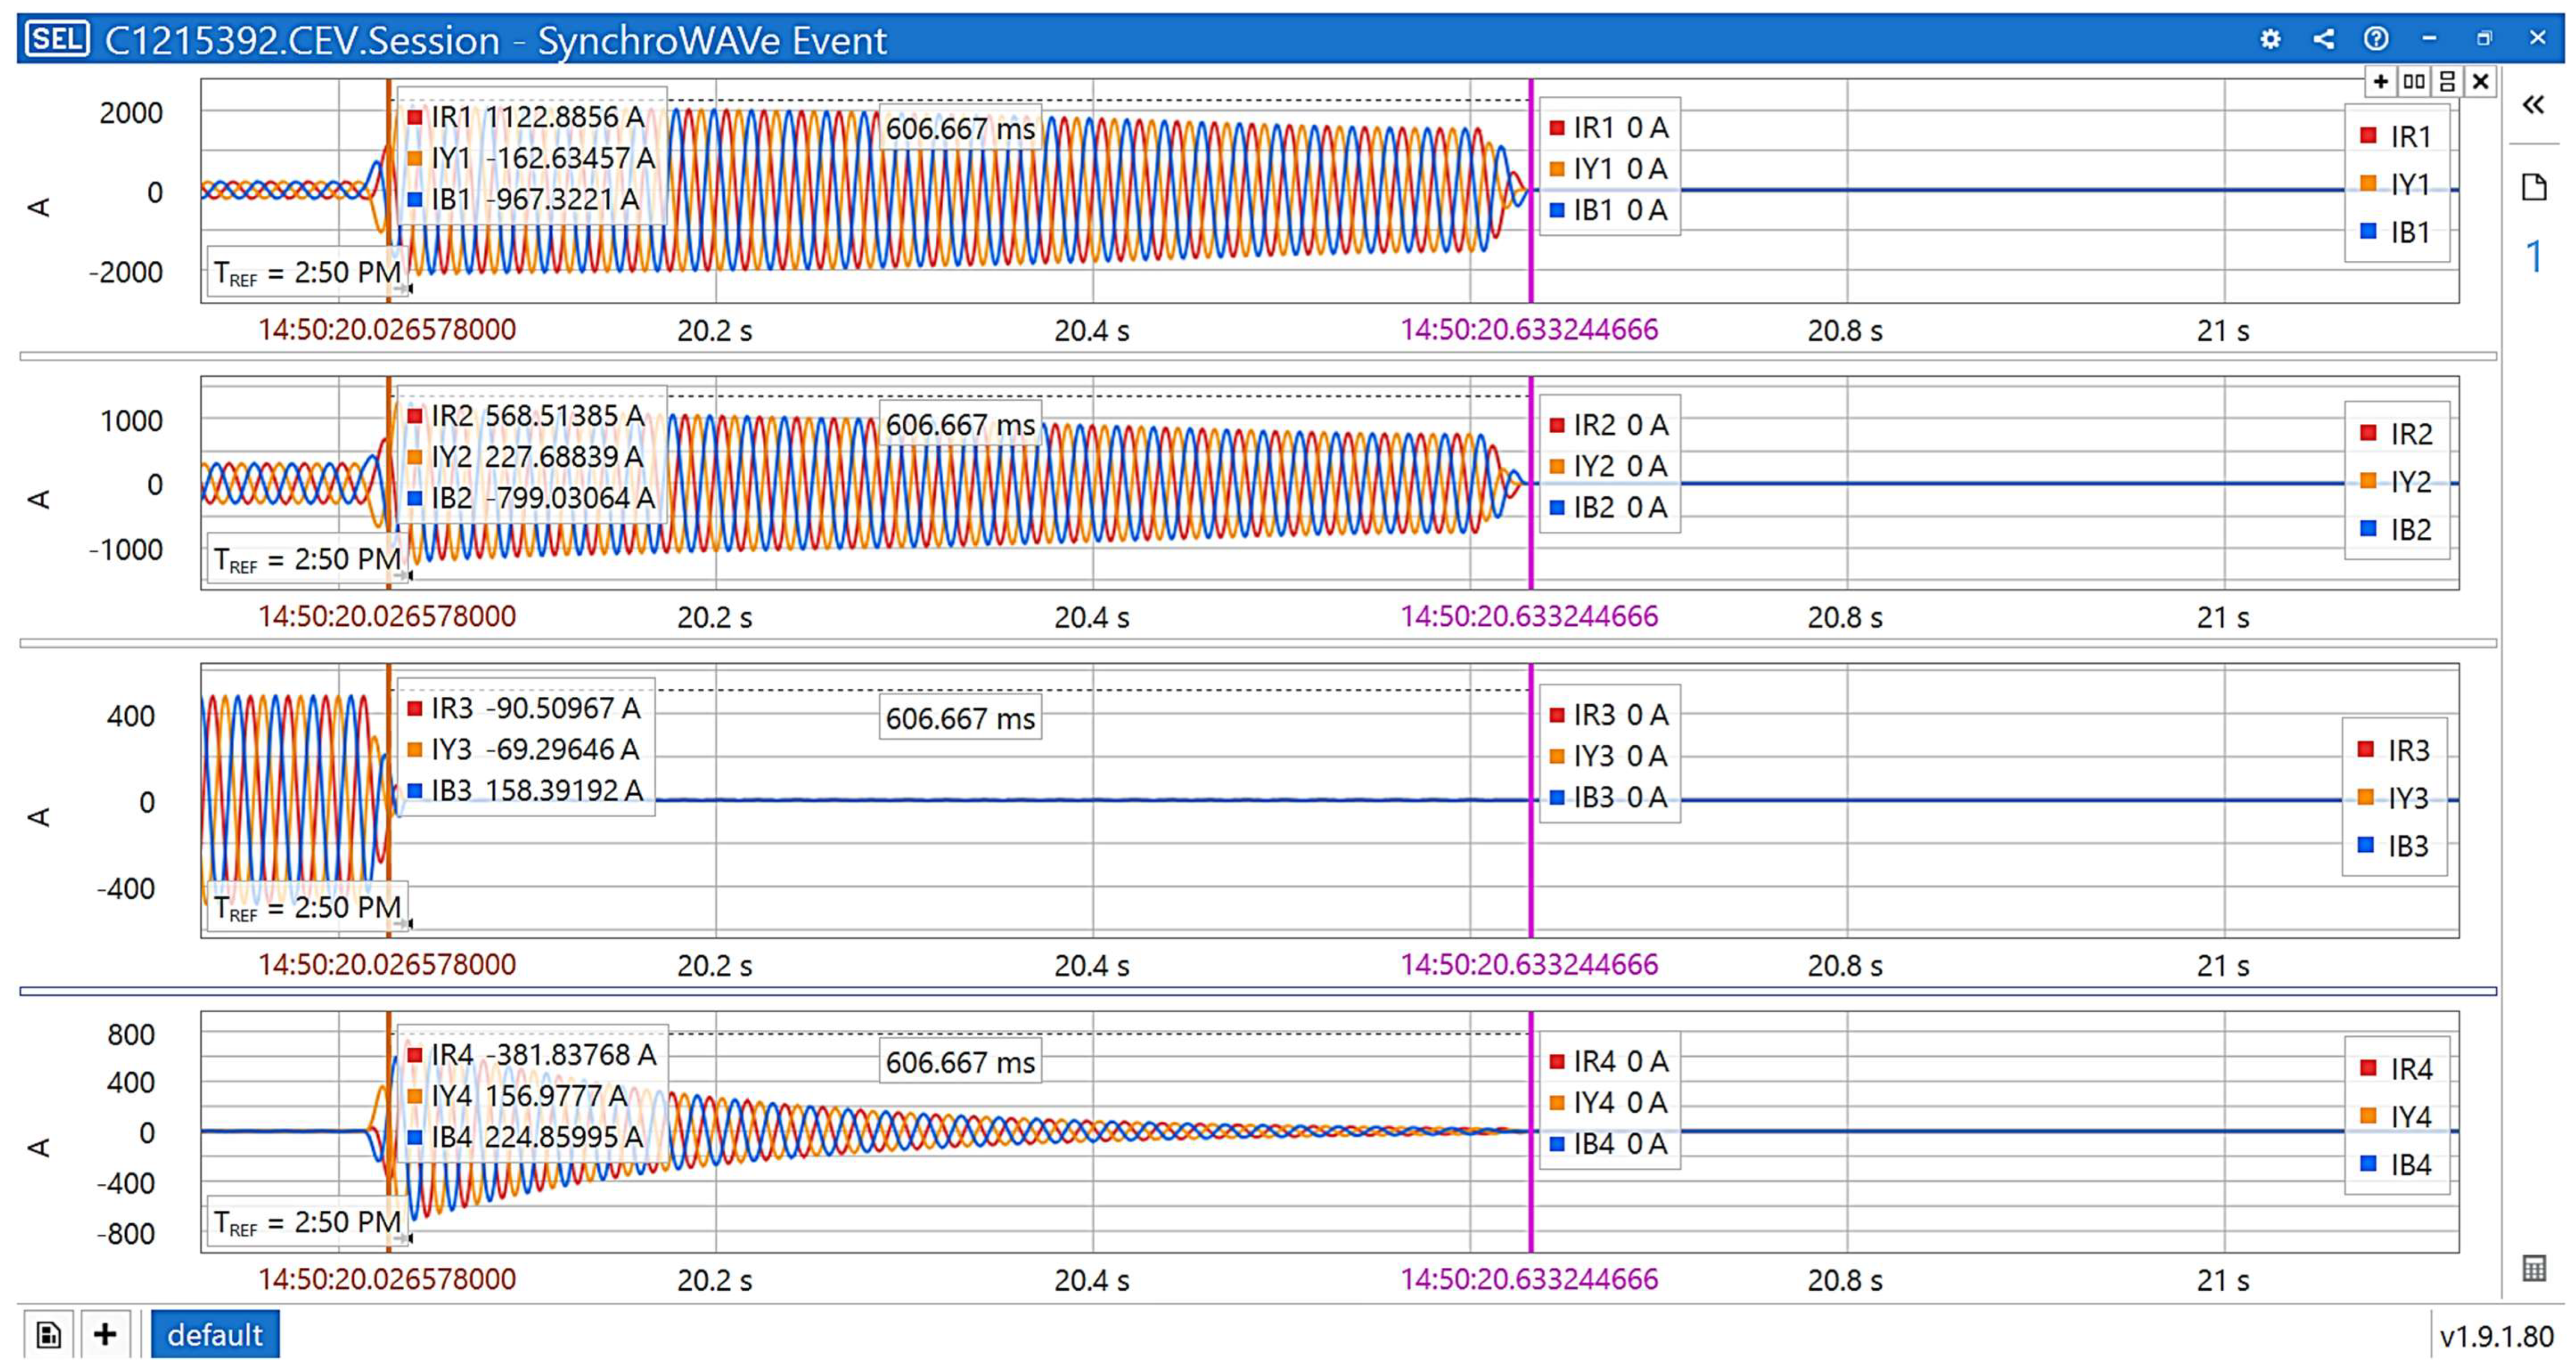Stack charts vertically layout icon

(2447, 81)
